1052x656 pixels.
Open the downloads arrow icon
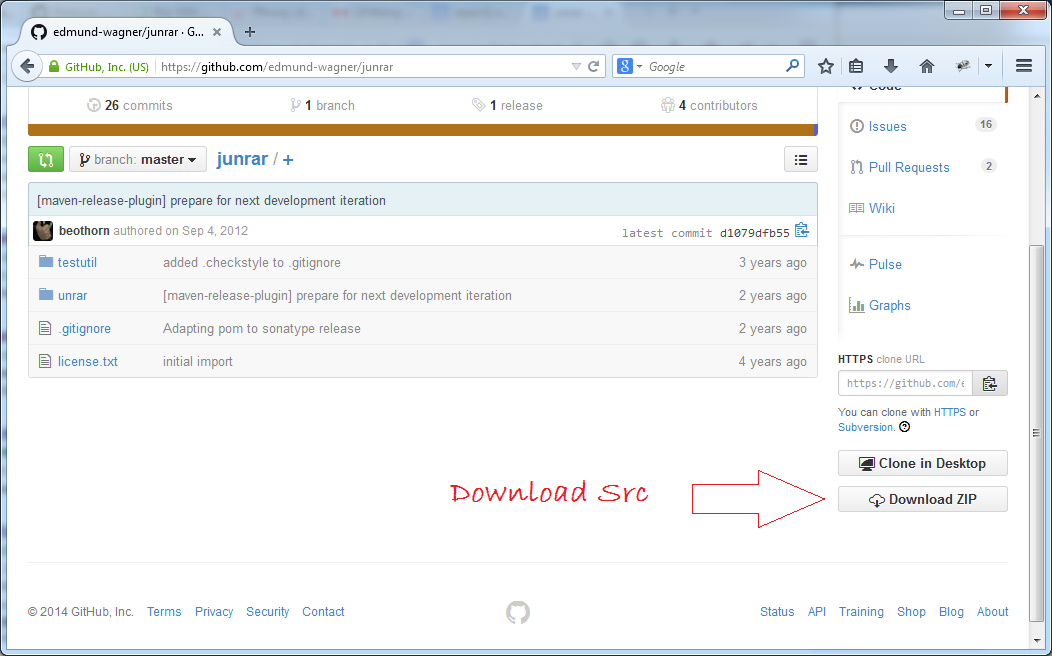(891, 66)
